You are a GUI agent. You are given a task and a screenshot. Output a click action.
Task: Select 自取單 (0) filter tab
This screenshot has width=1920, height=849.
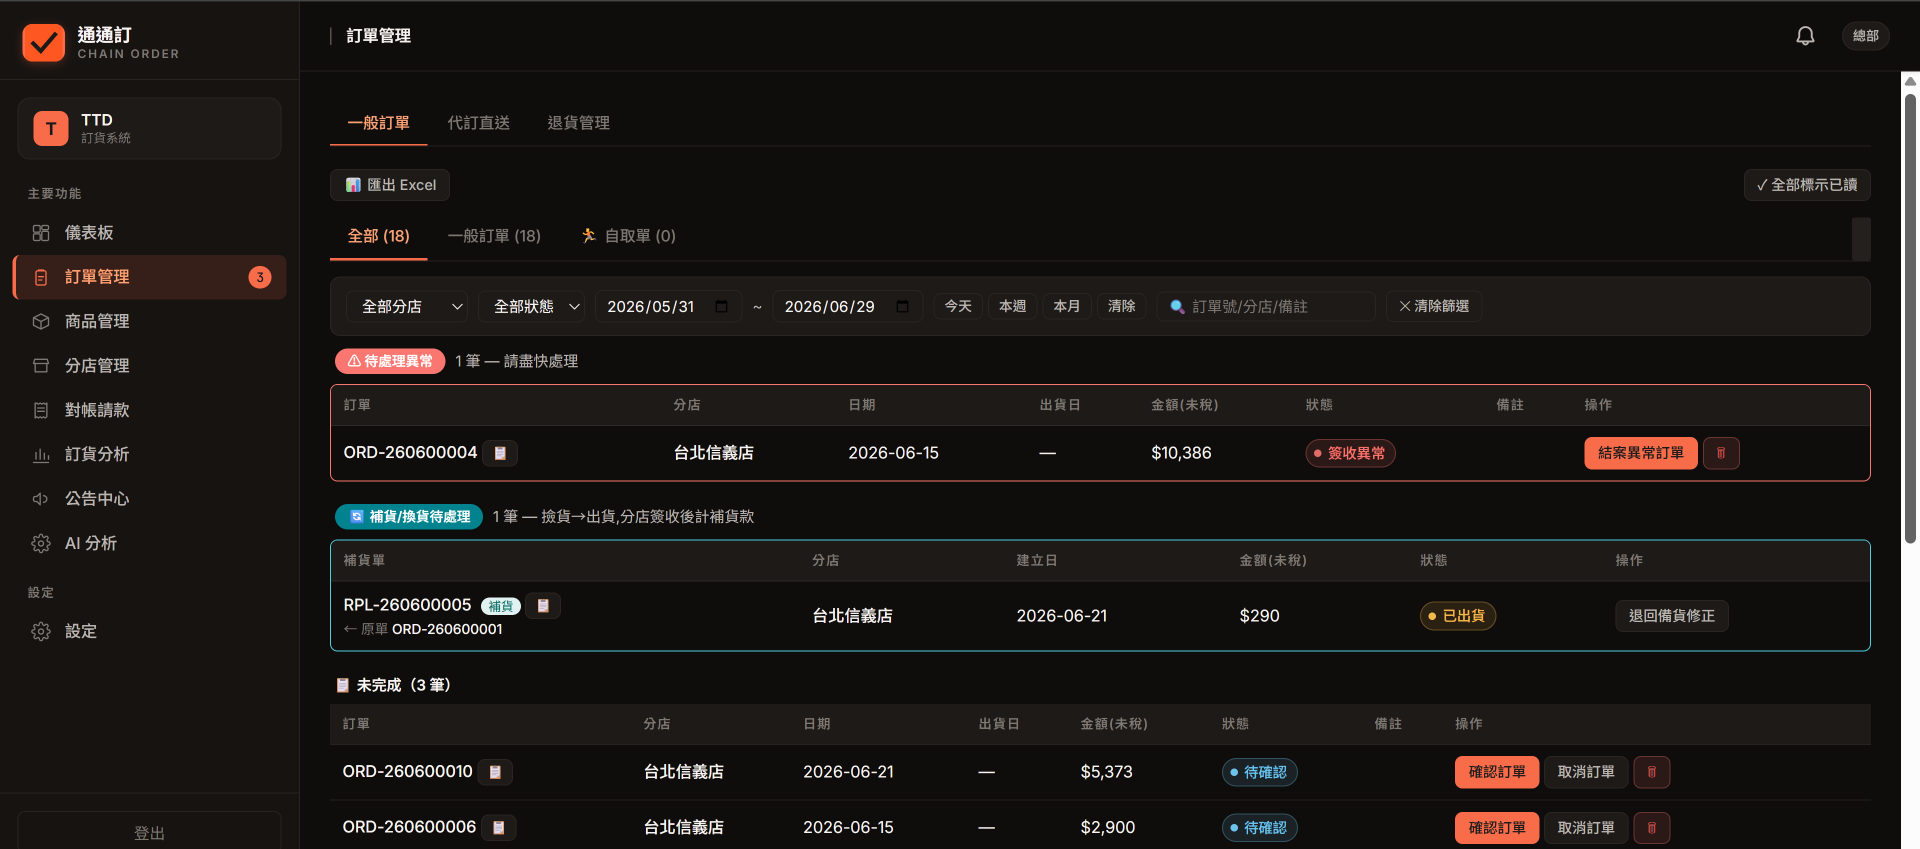pos(629,236)
